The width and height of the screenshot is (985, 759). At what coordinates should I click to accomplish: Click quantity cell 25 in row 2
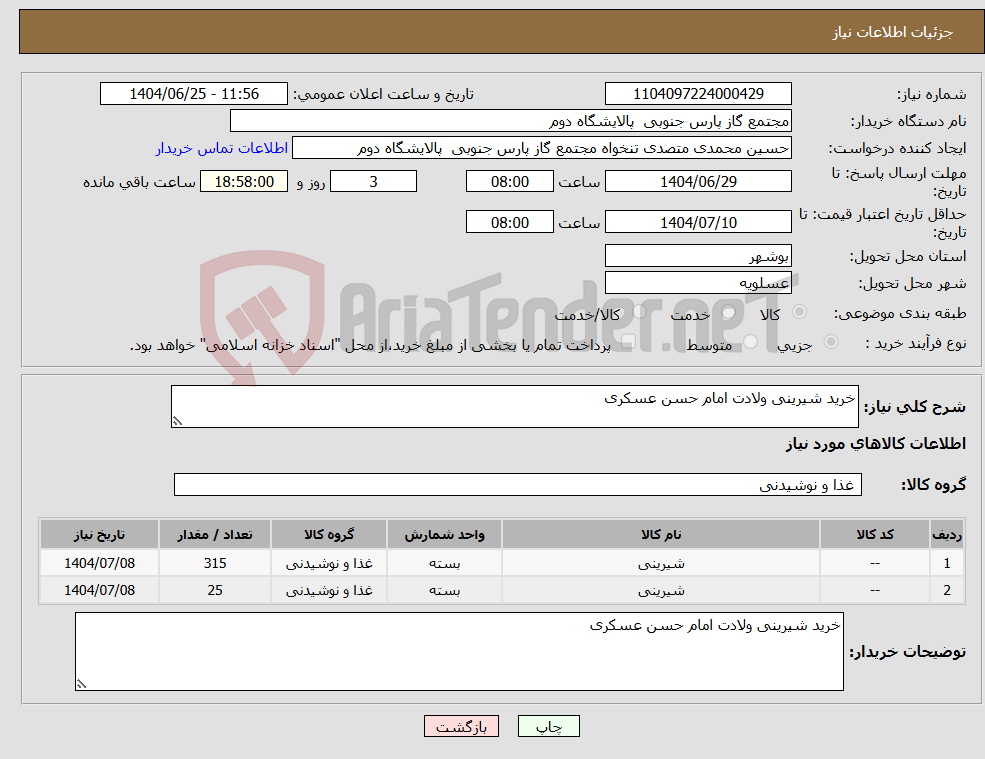tap(215, 590)
